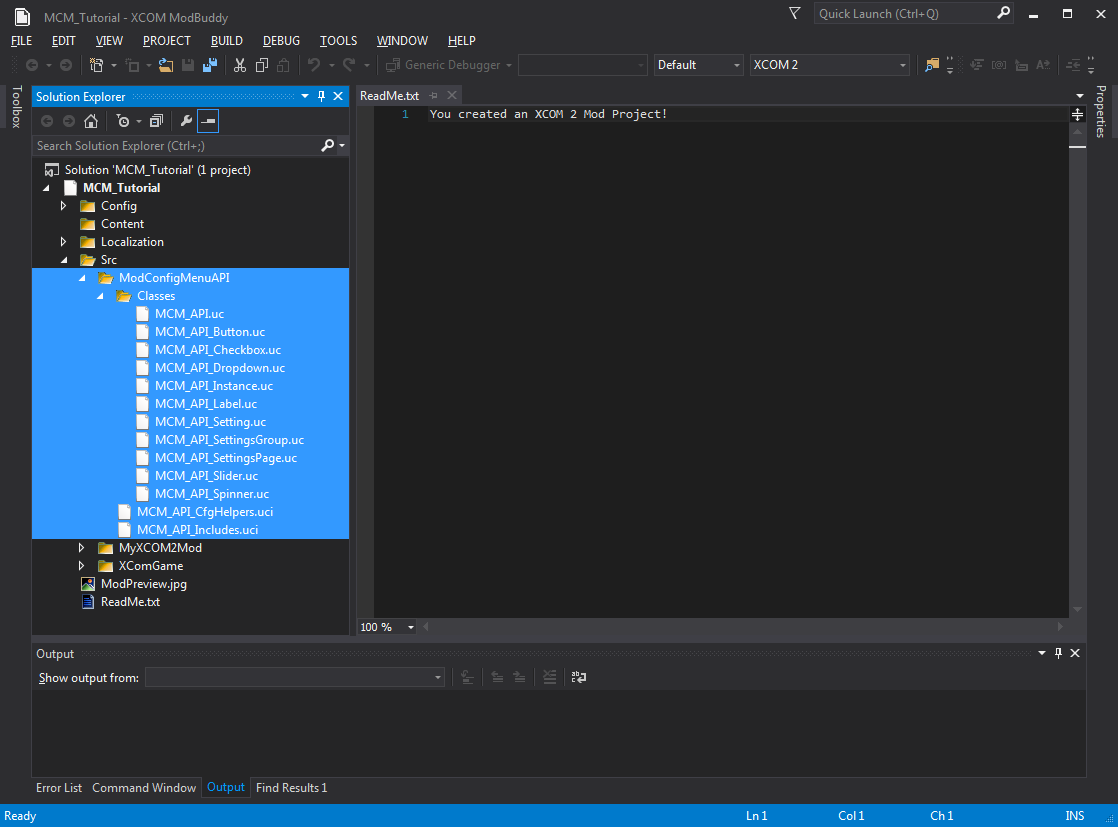Close the Output panel

(1075, 653)
